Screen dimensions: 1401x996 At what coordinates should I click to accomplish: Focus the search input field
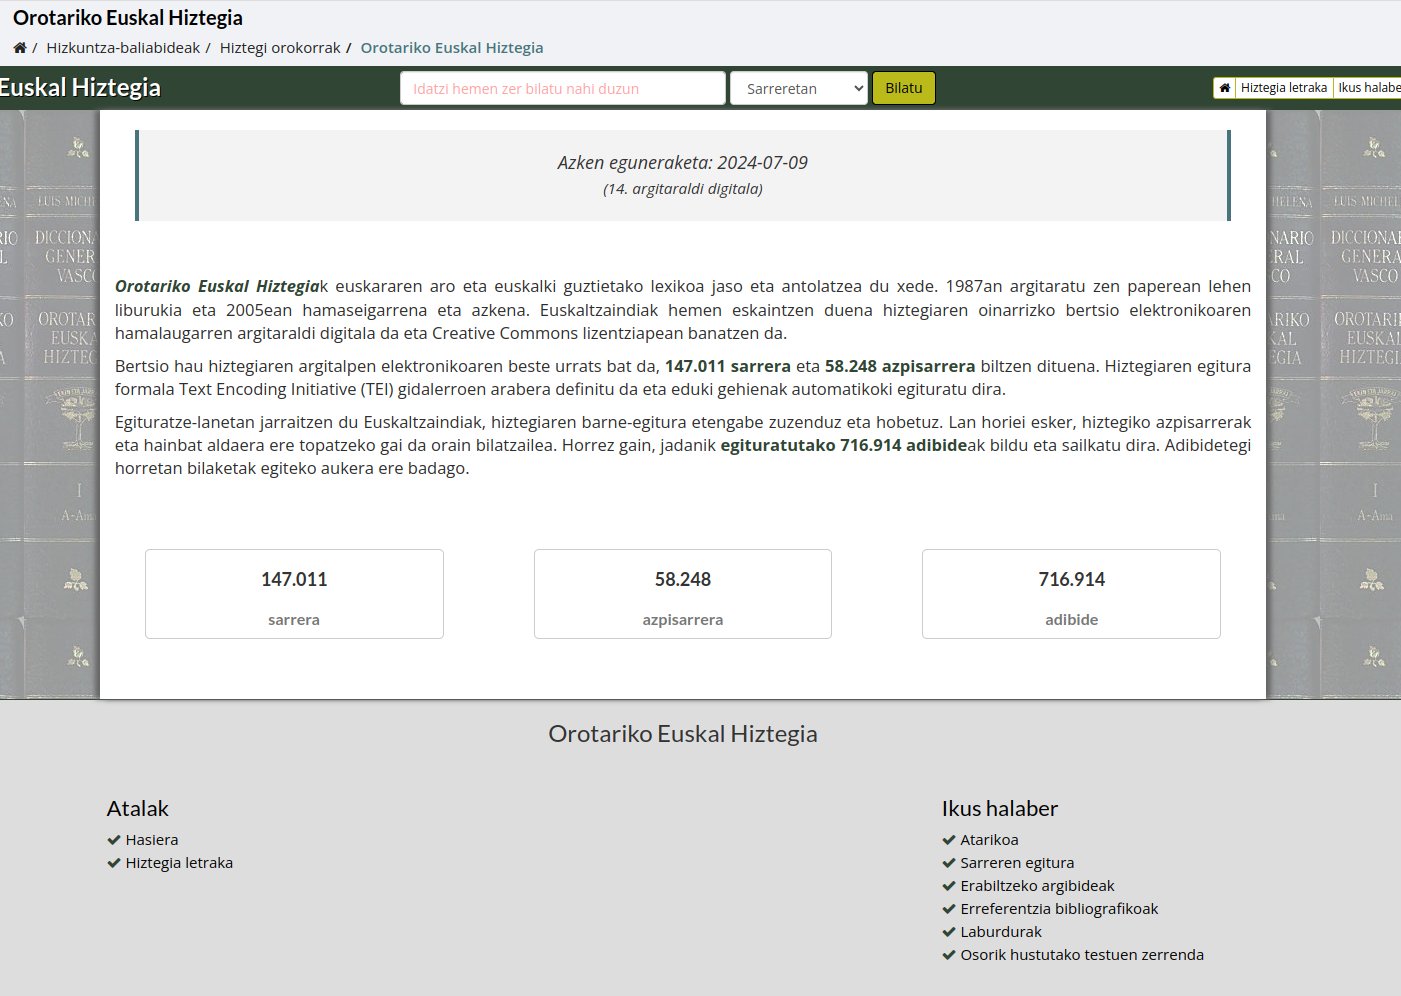[x=563, y=88]
